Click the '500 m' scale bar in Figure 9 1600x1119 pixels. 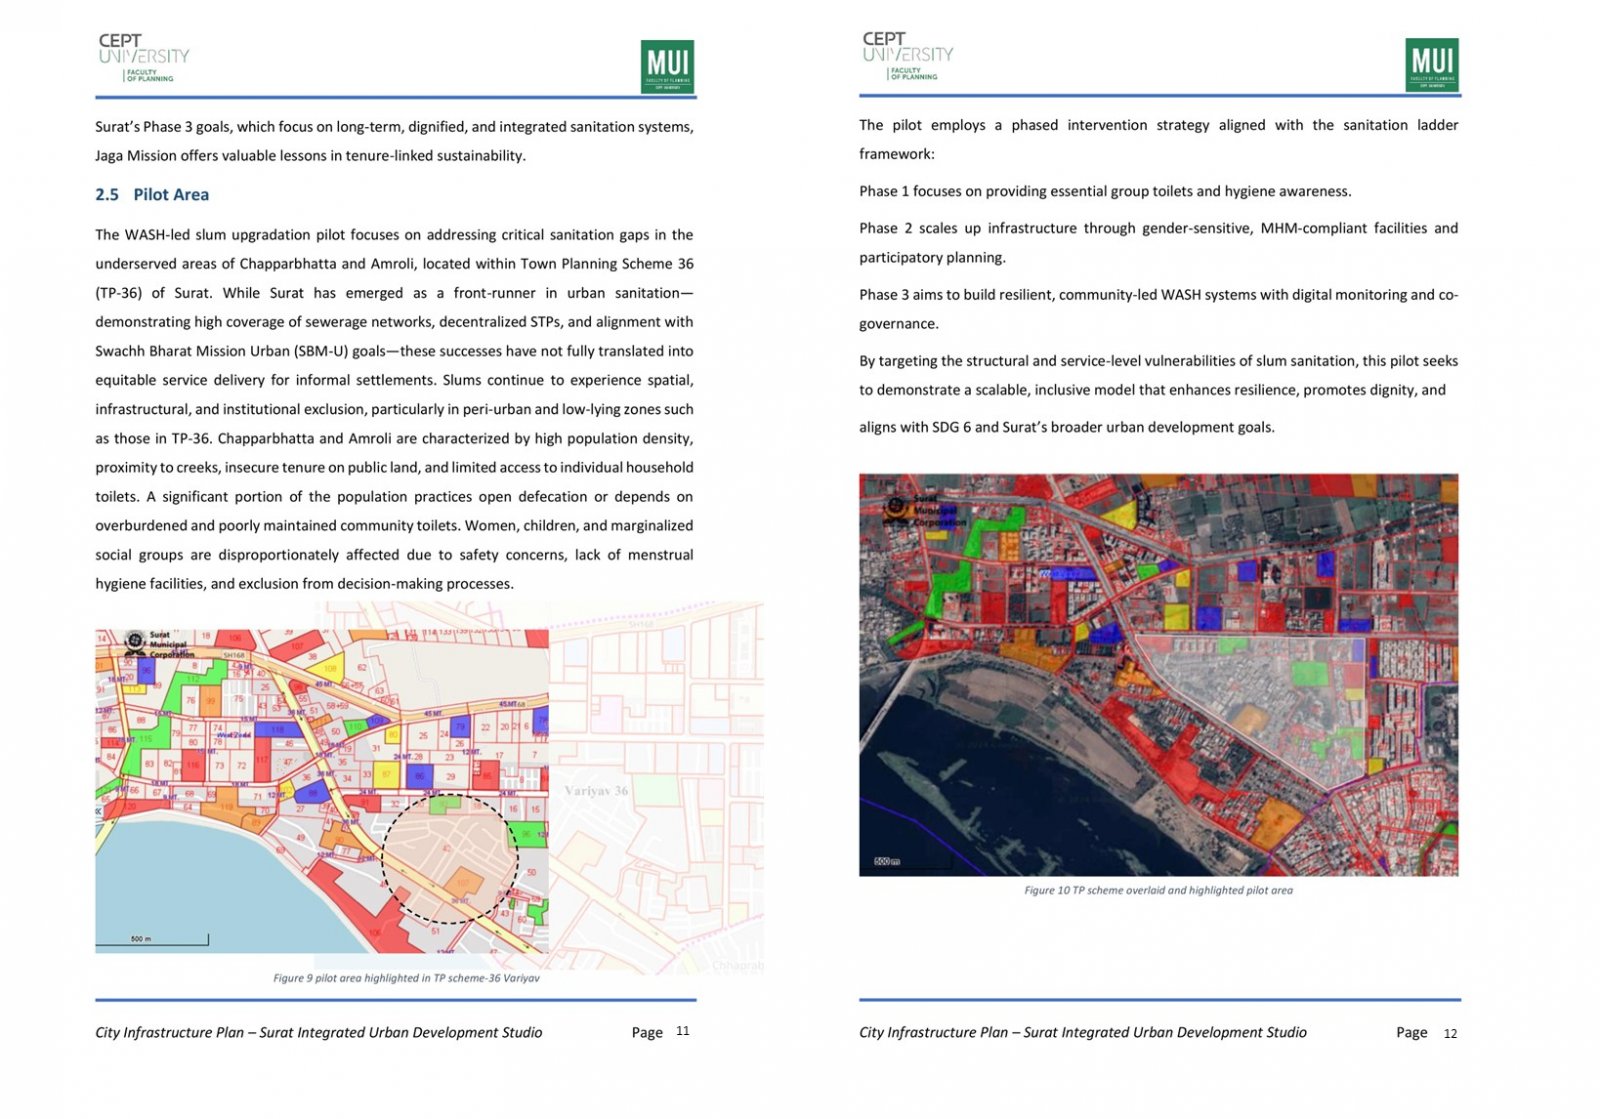point(152,940)
